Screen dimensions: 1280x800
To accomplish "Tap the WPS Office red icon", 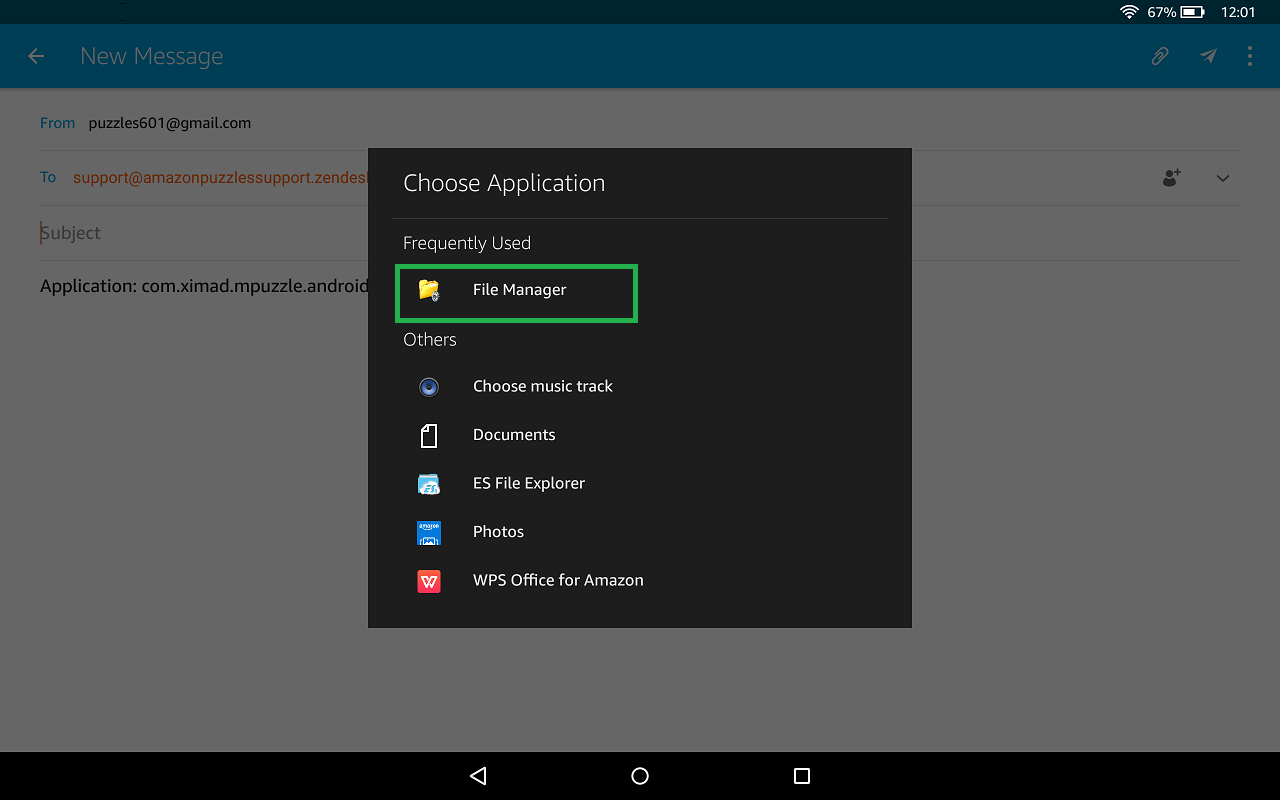I will pyautogui.click(x=429, y=581).
